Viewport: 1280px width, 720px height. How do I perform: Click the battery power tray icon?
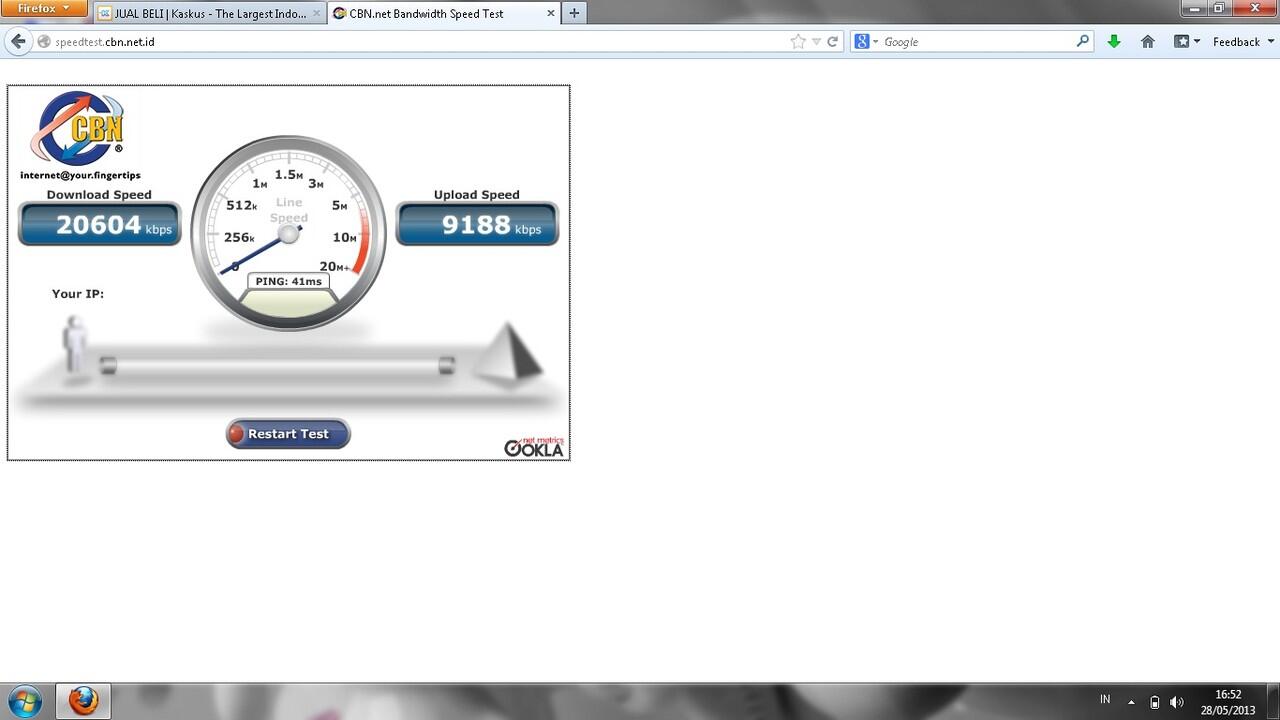[1154, 702]
